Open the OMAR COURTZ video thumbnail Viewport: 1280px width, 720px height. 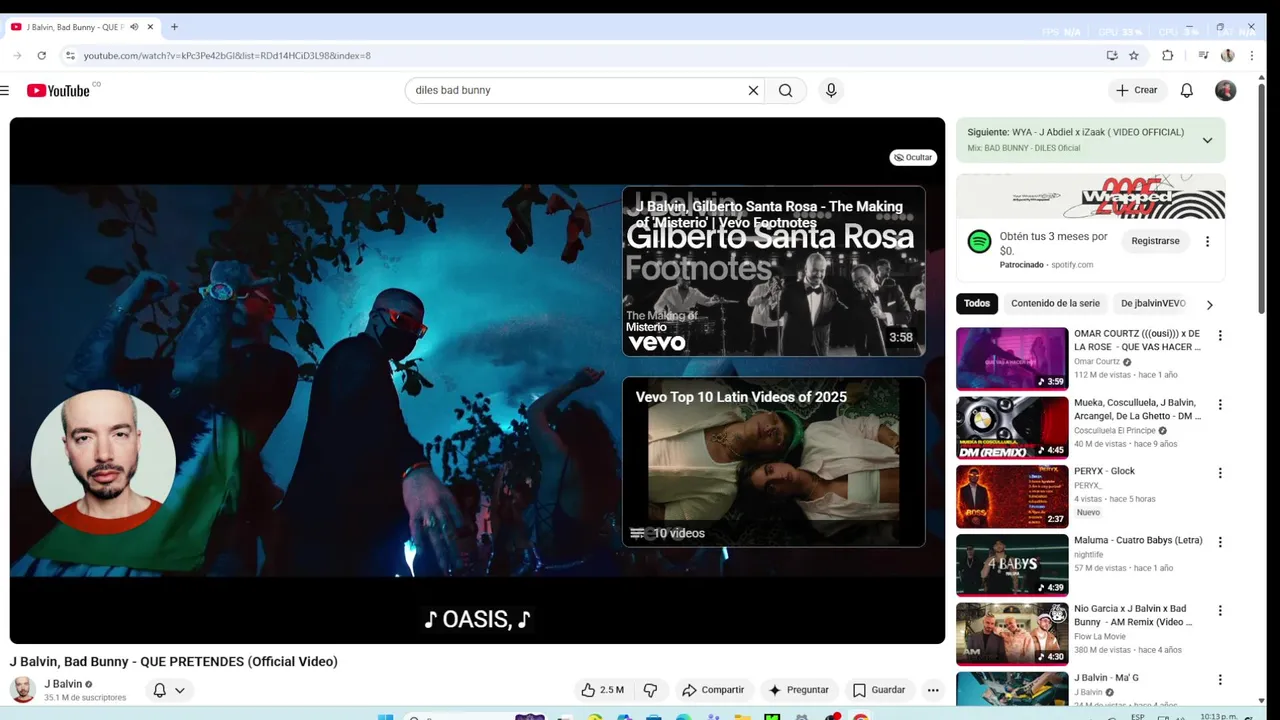pos(1012,359)
